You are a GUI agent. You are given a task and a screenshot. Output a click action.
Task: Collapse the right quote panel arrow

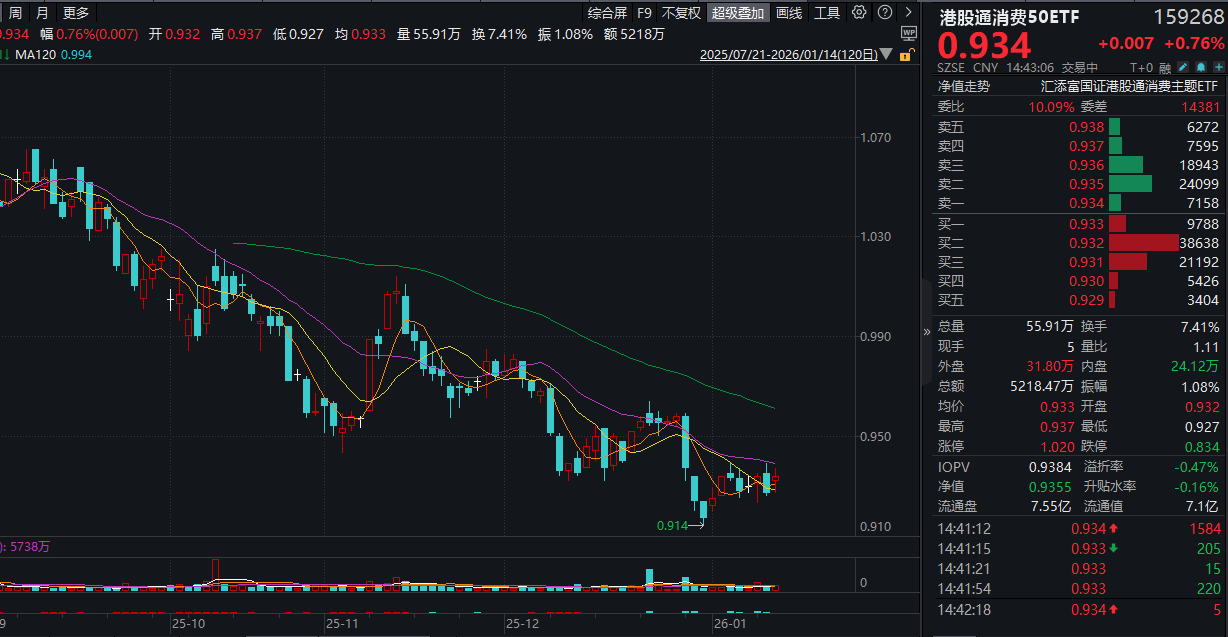925,332
